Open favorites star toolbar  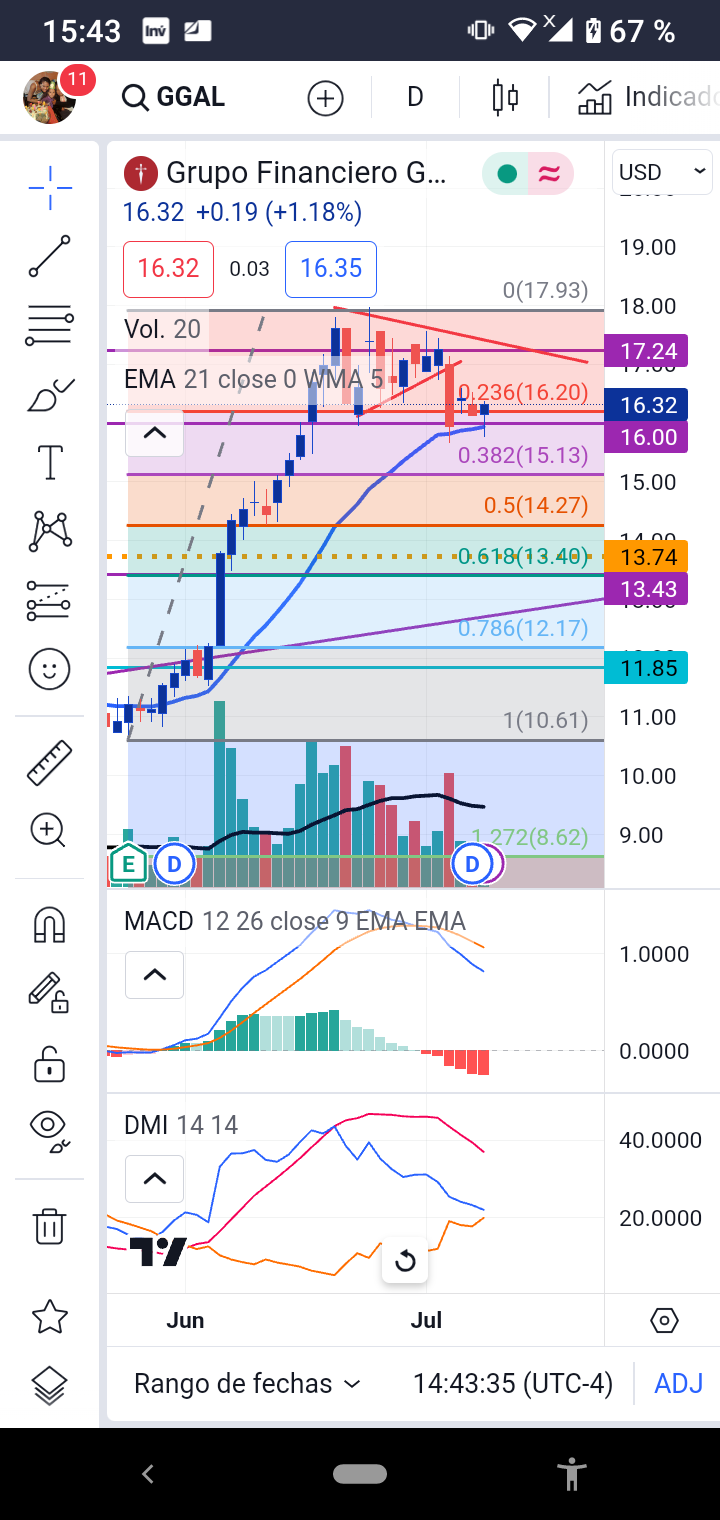pyautogui.click(x=50, y=1318)
